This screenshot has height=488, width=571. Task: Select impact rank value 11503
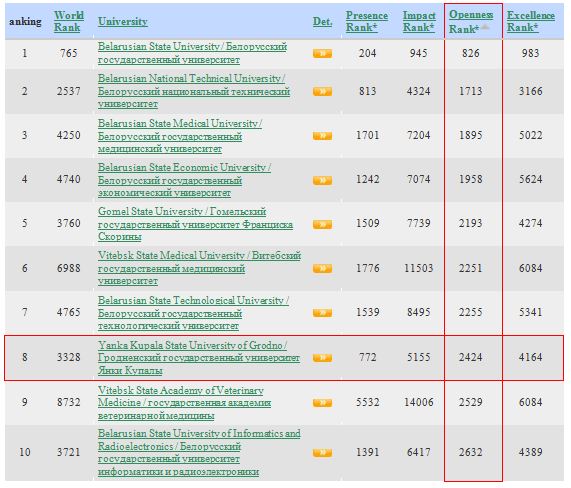419,268
